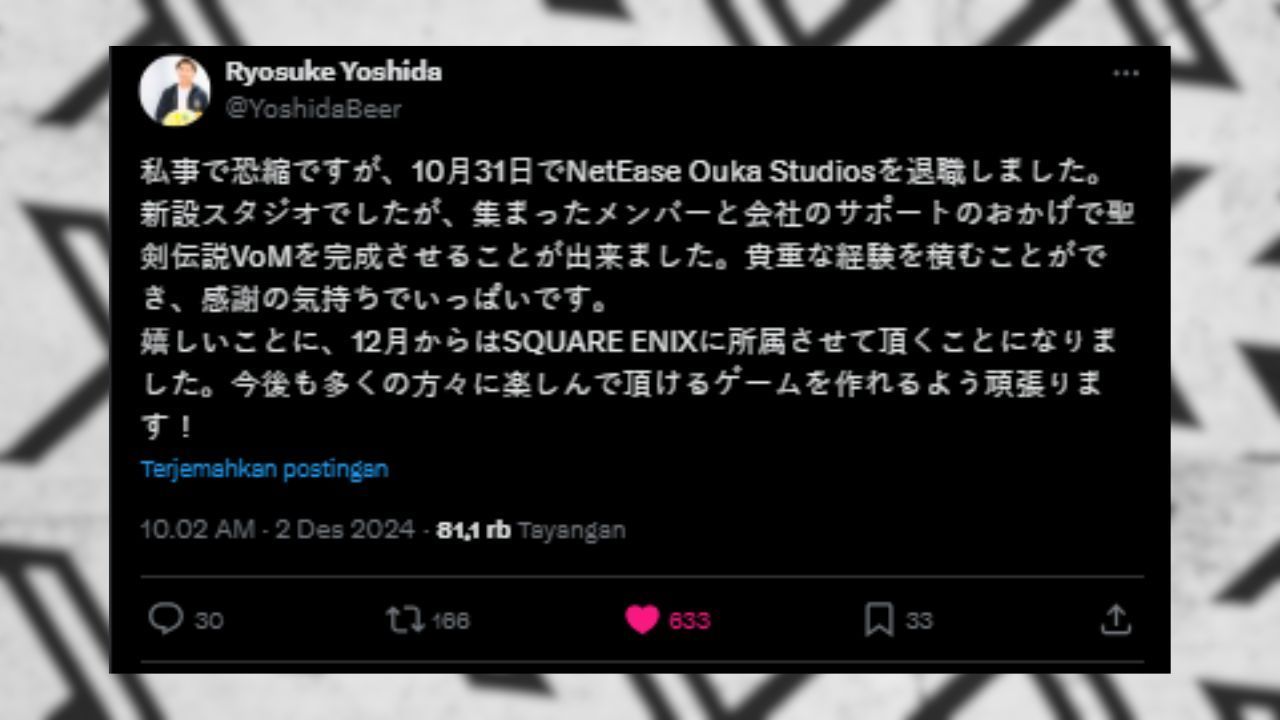Click the last line of the post text
The height and width of the screenshot is (720, 1280).
click(x=165, y=427)
